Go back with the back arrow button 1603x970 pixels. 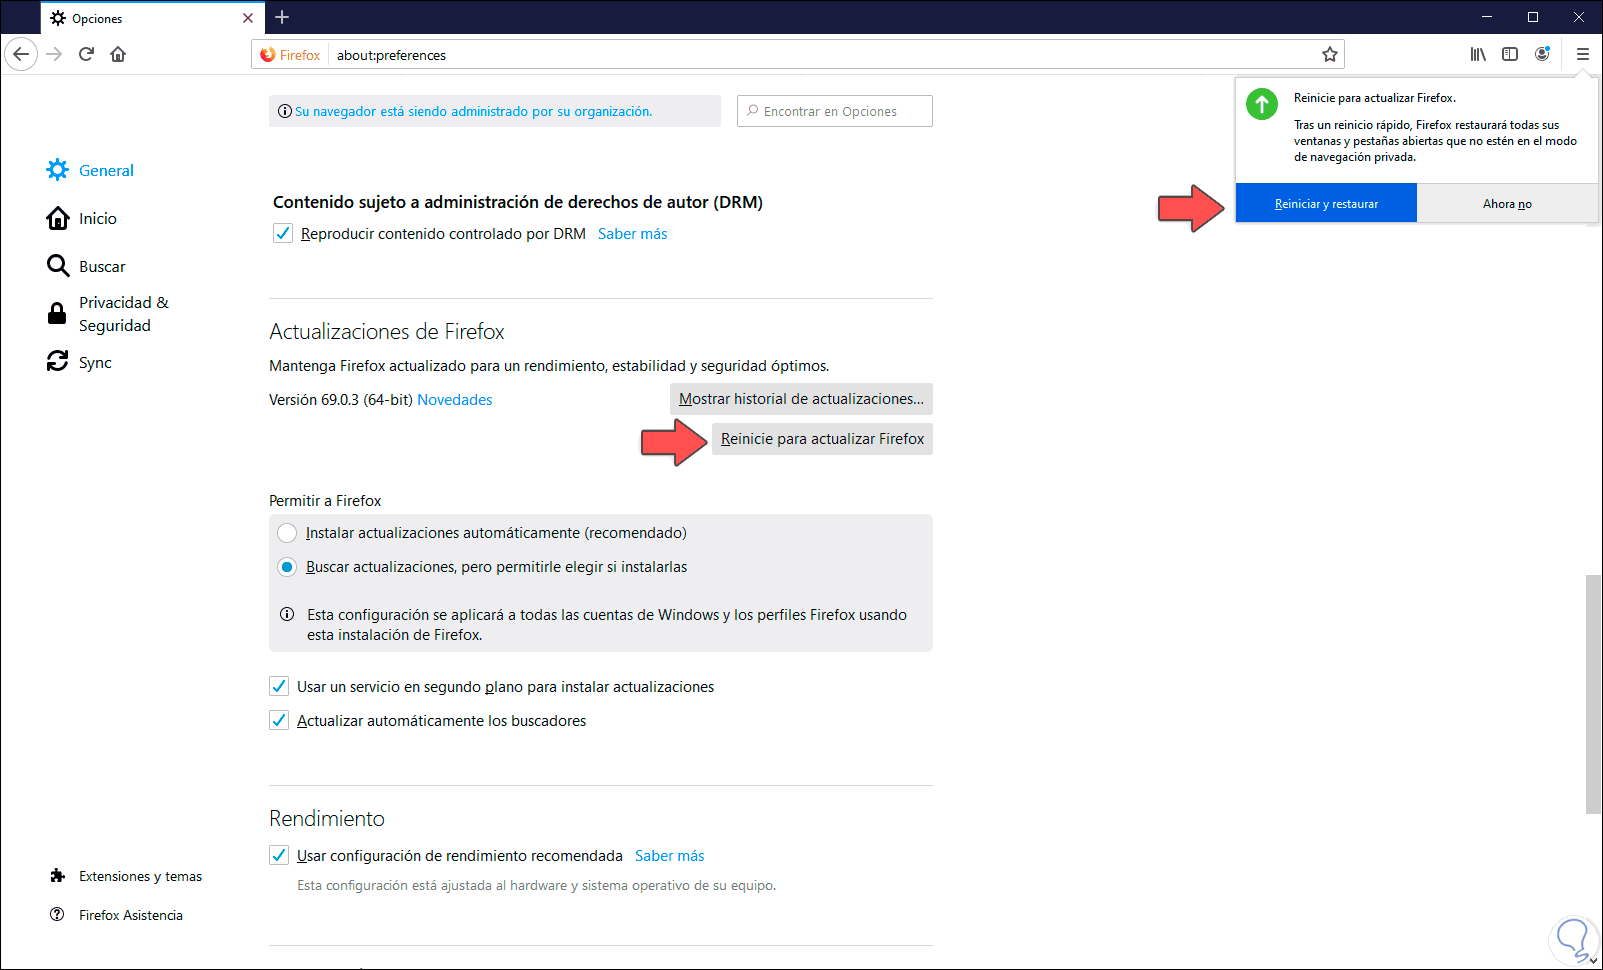point(21,54)
